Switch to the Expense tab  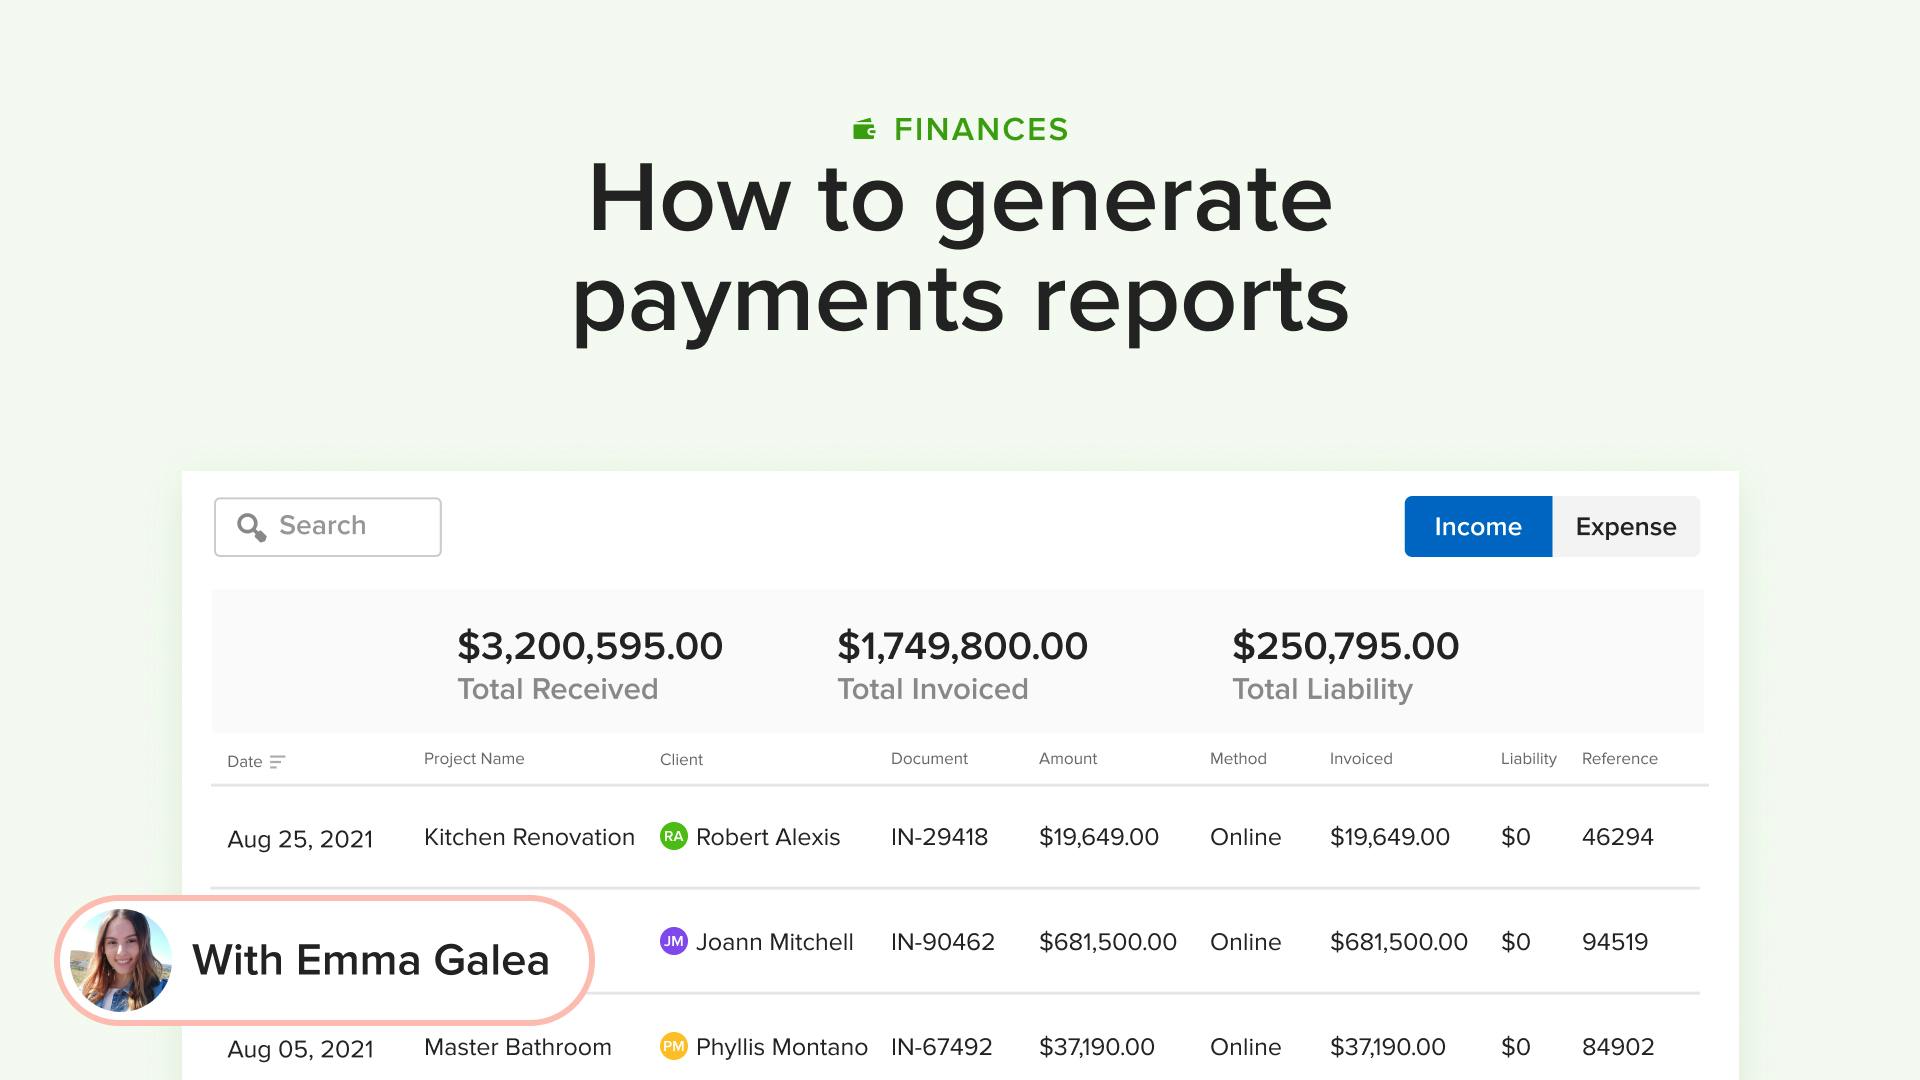(1625, 526)
